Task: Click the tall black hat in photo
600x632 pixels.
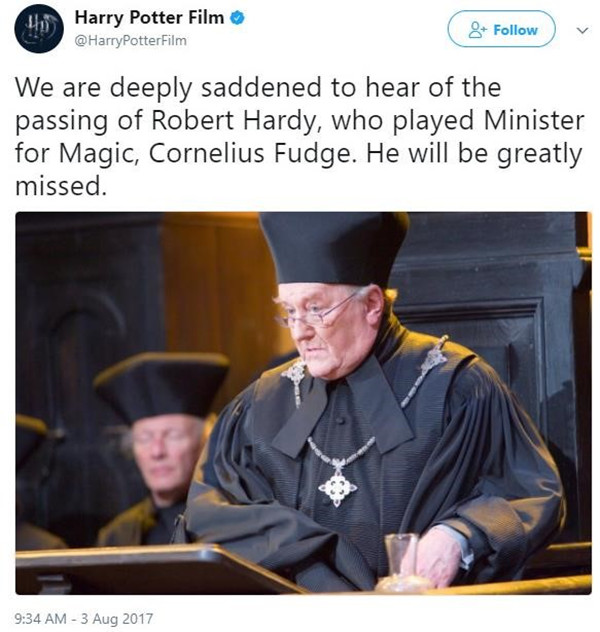Action: click(x=334, y=247)
